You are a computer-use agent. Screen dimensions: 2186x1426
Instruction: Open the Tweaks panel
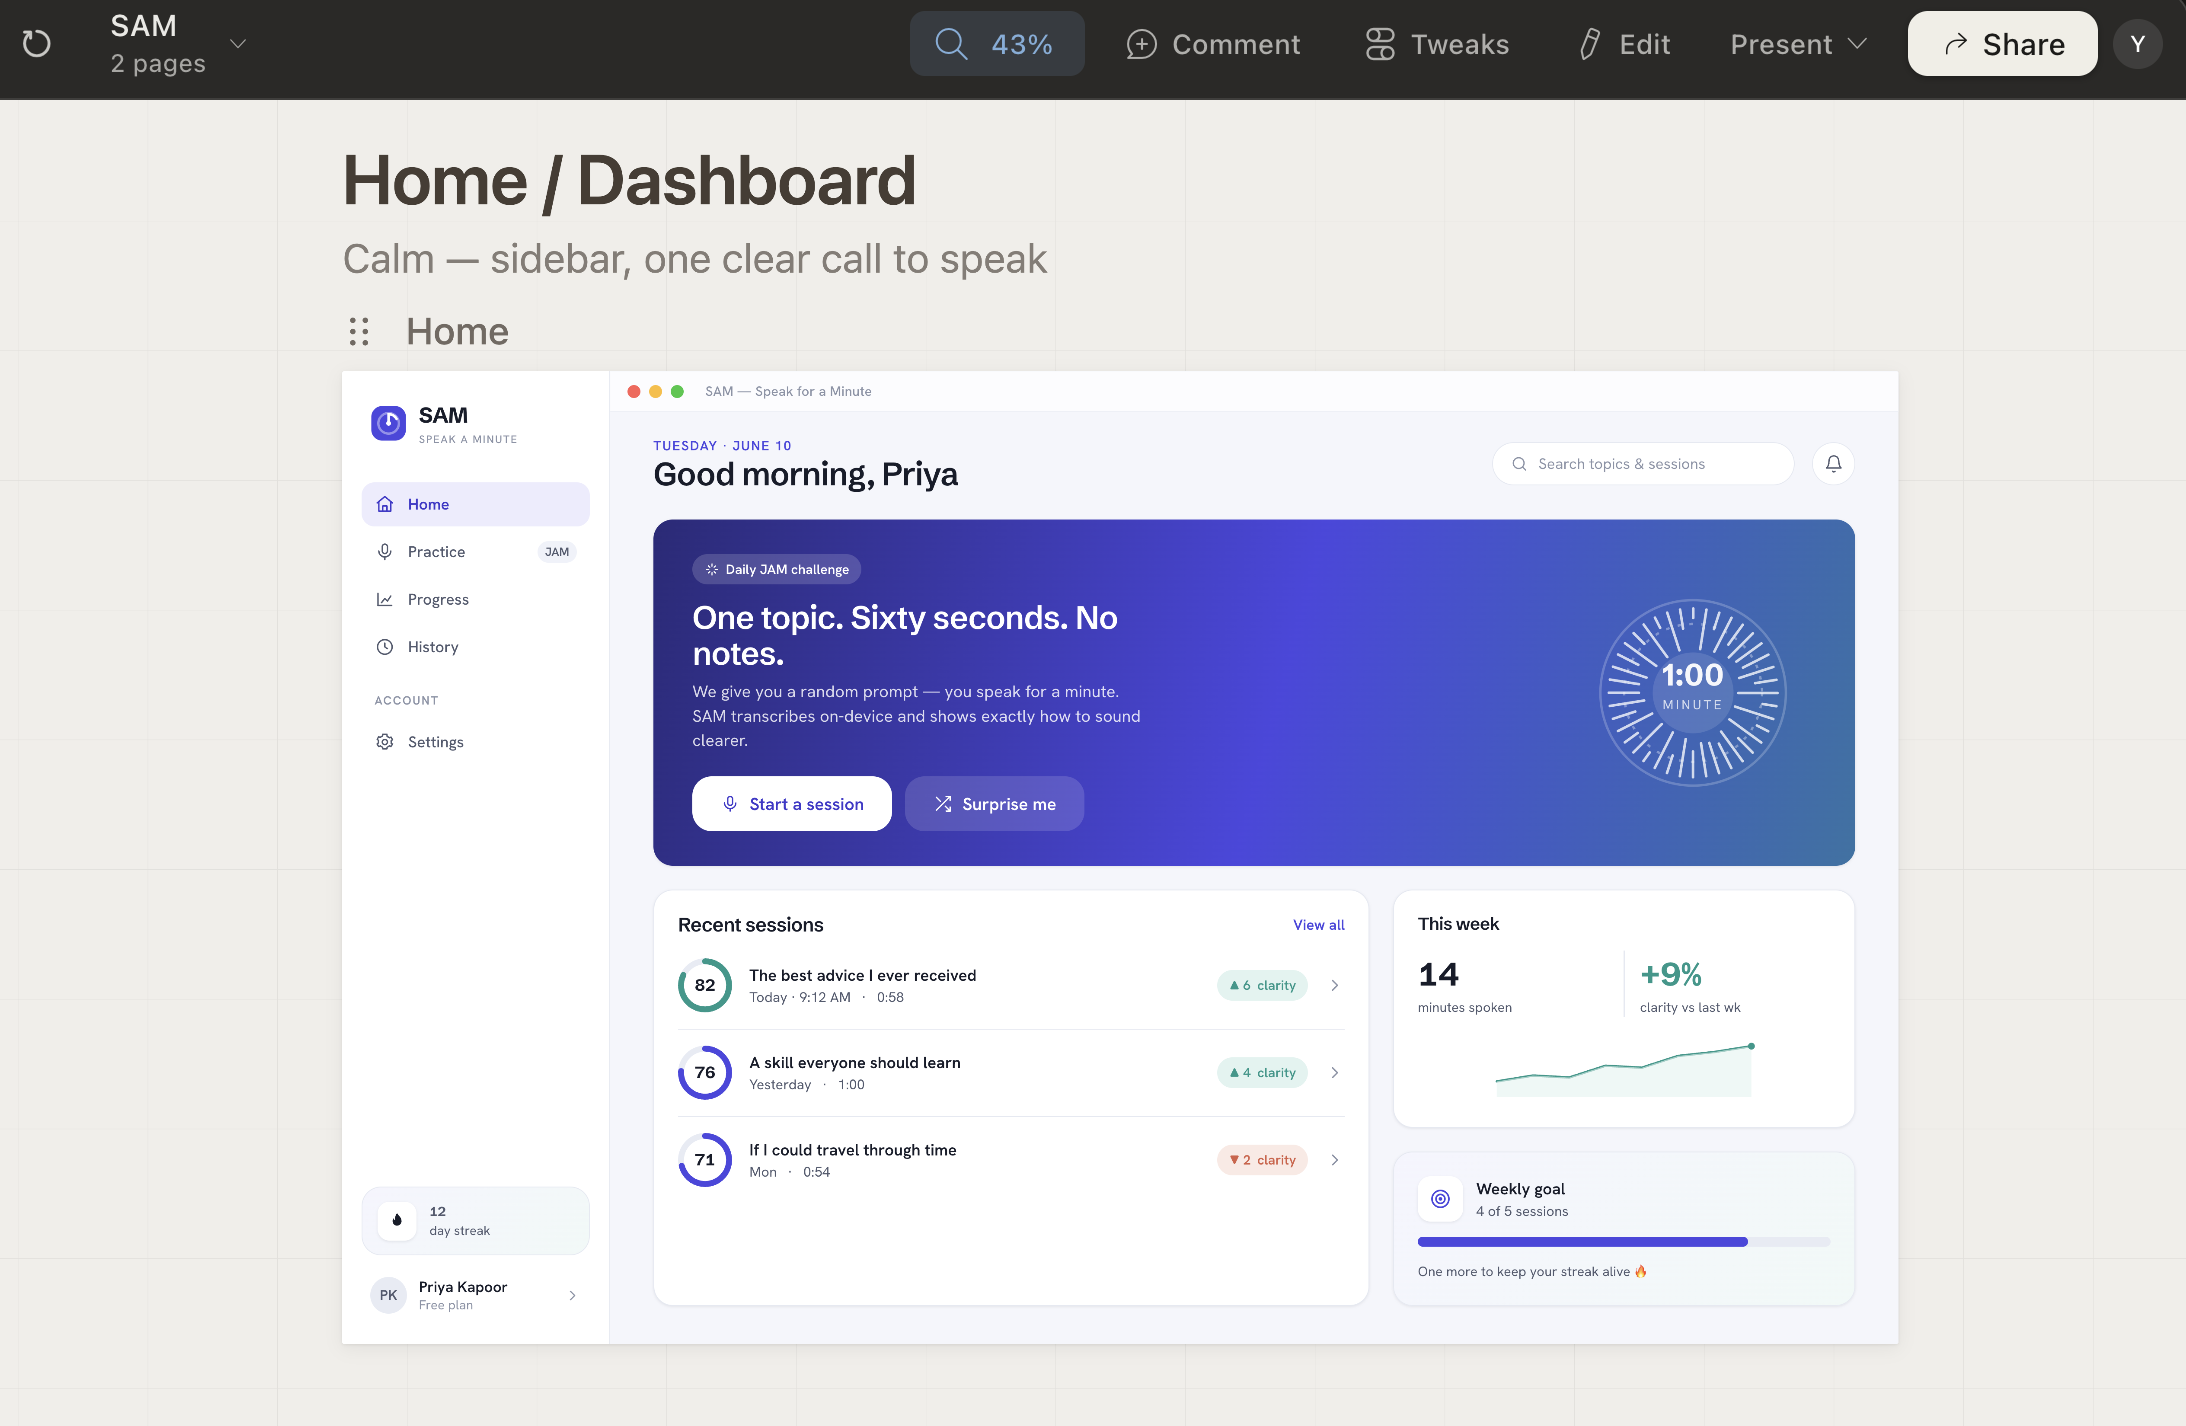[1437, 44]
